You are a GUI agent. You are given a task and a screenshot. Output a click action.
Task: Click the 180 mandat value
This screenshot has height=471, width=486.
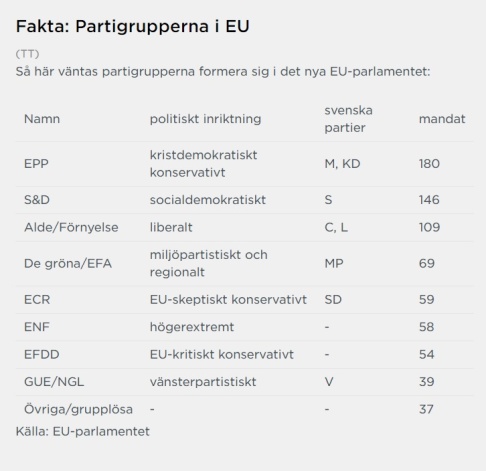coord(429,164)
